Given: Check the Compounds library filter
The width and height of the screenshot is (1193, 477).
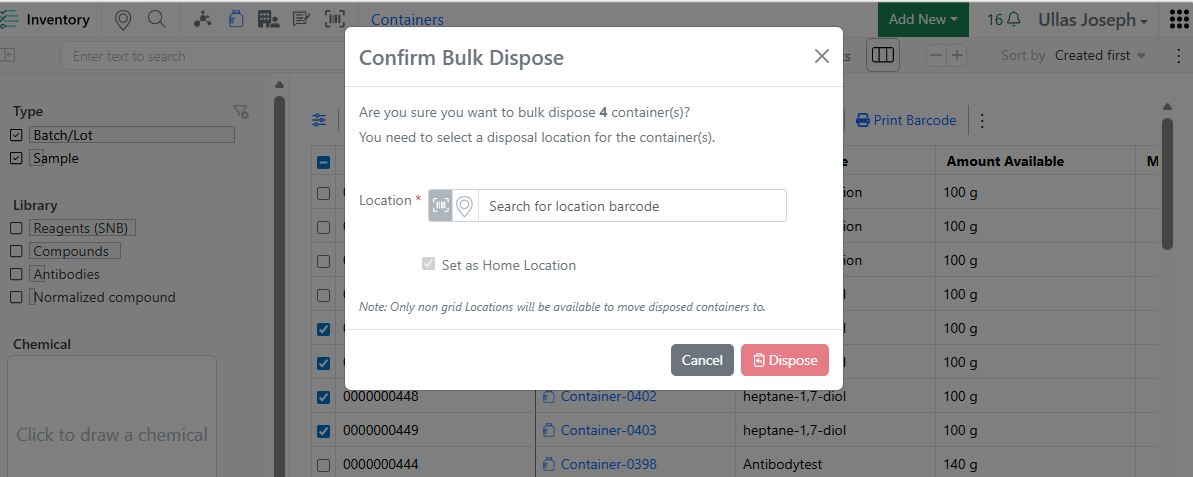Looking at the screenshot, I should [x=16, y=251].
